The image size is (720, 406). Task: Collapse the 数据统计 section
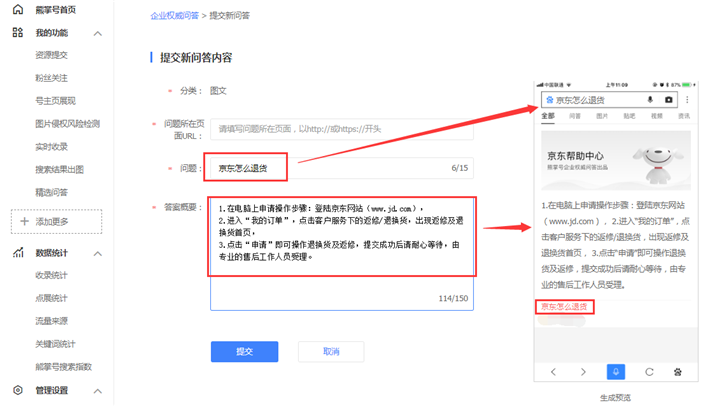coord(98,254)
